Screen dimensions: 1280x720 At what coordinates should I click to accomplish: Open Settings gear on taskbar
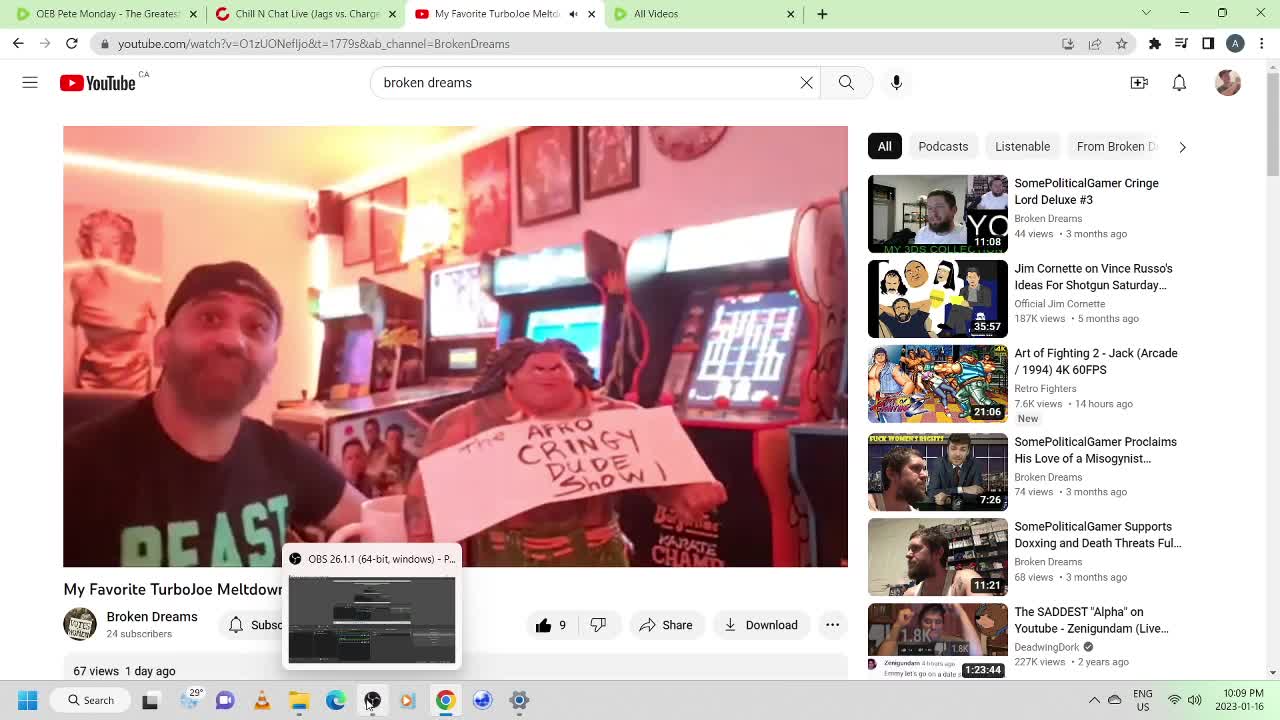[519, 700]
